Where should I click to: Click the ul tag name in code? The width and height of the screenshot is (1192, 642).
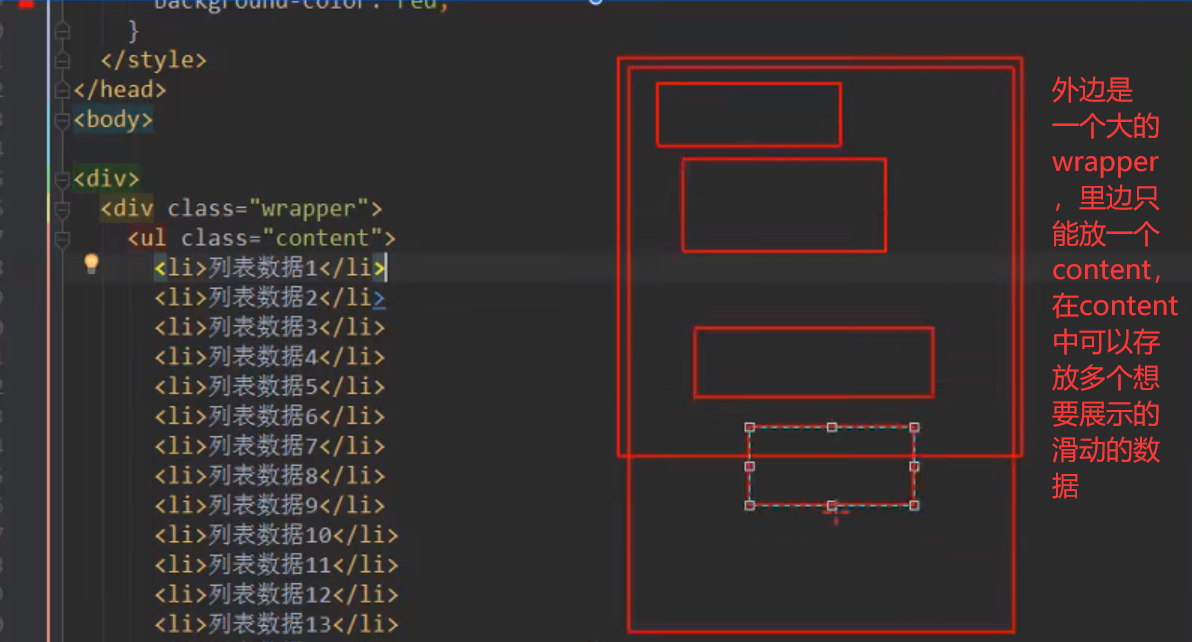pyautogui.click(x=154, y=238)
